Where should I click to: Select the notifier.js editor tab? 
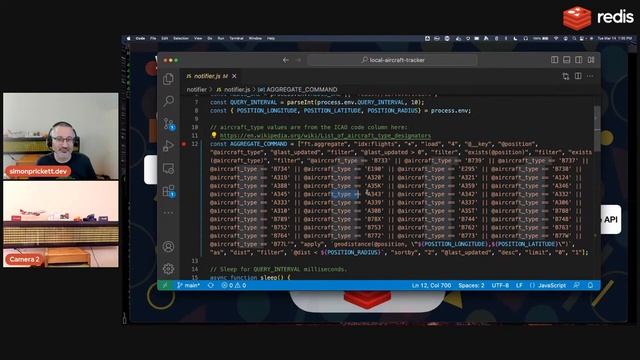211,76
